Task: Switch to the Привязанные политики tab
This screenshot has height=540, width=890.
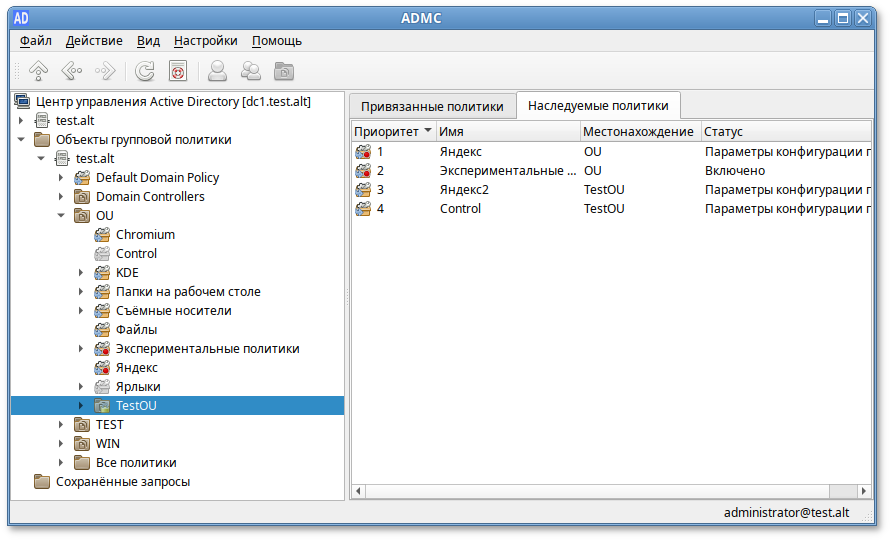Action: pyautogui.click(x=432, y=105)
